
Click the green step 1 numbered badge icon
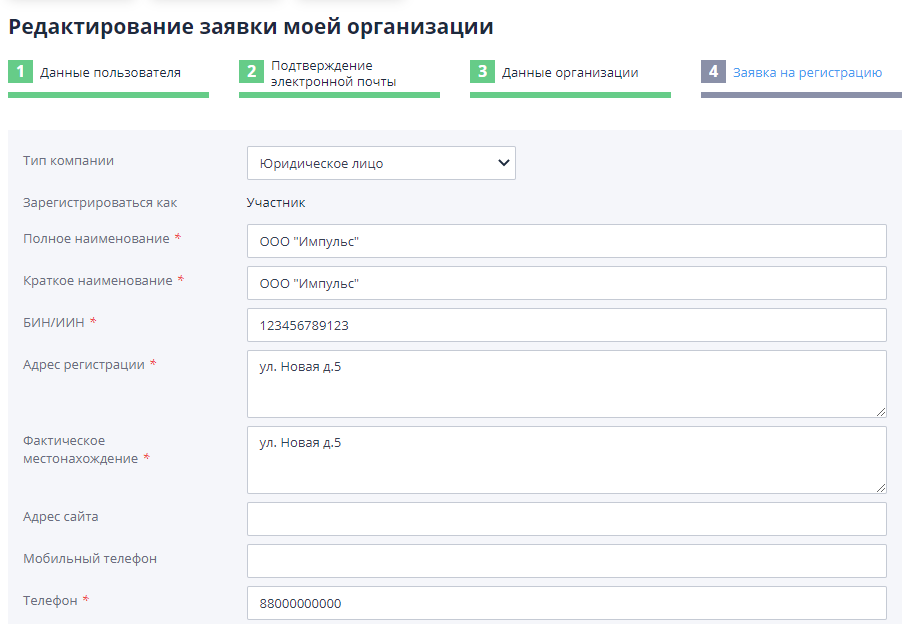20,72
